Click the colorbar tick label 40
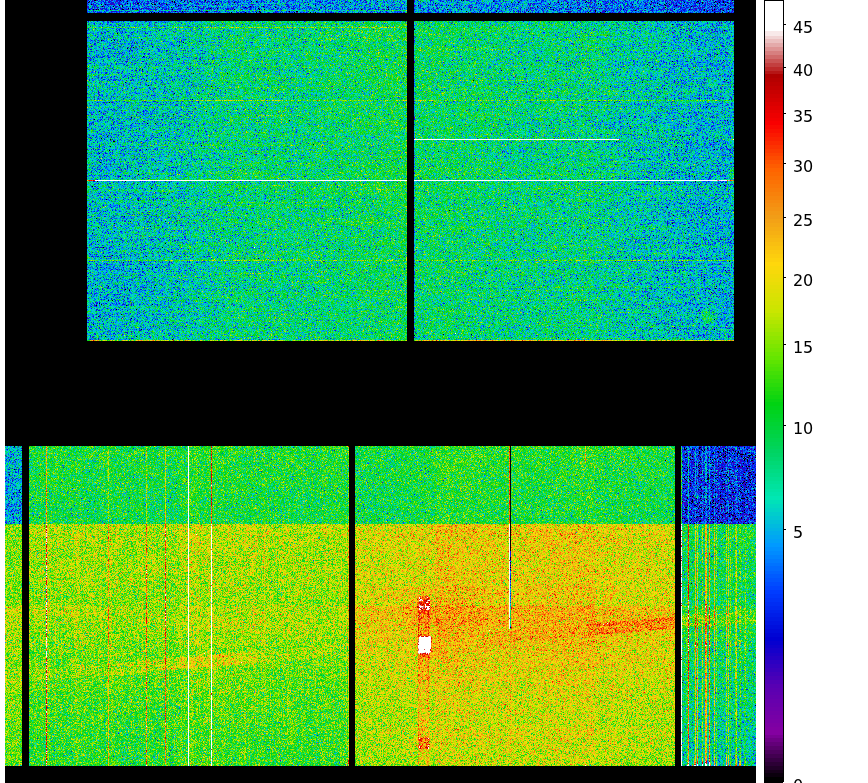This screenshot has width=868, height=783. [x=802, y=71]
